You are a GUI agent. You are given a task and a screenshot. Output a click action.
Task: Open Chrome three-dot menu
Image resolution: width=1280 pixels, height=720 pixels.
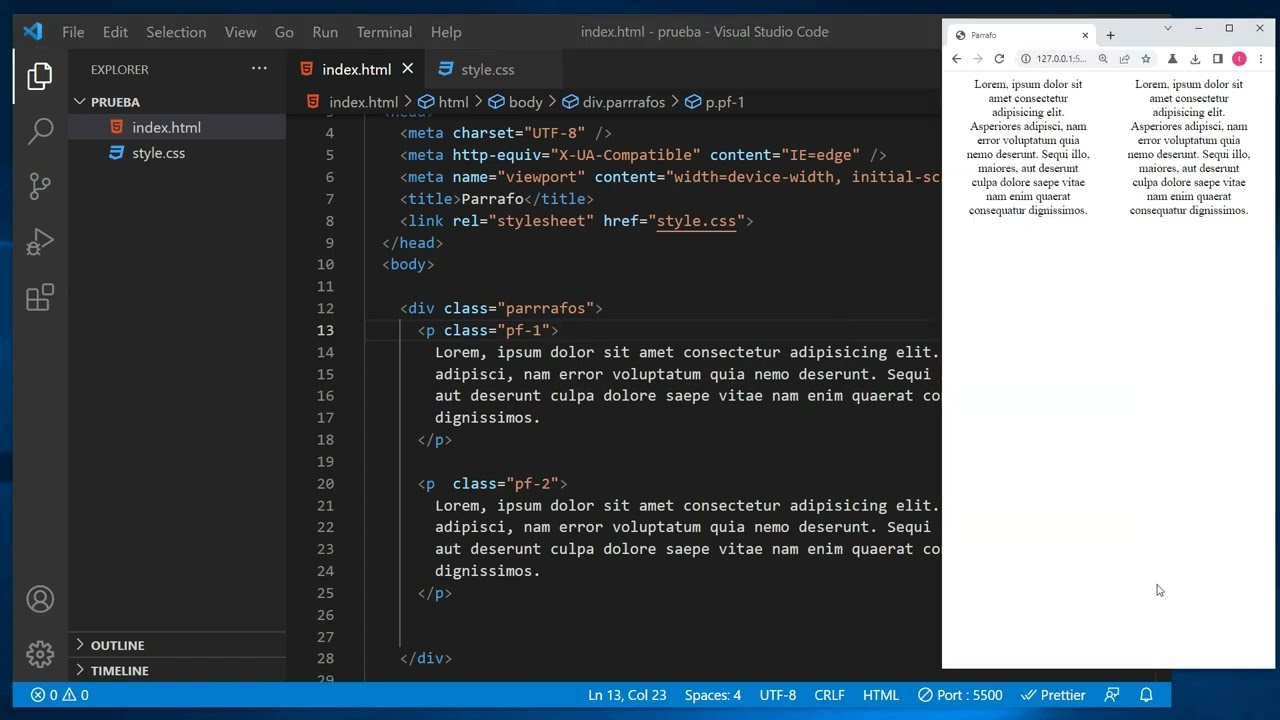tap(1260, 59)
